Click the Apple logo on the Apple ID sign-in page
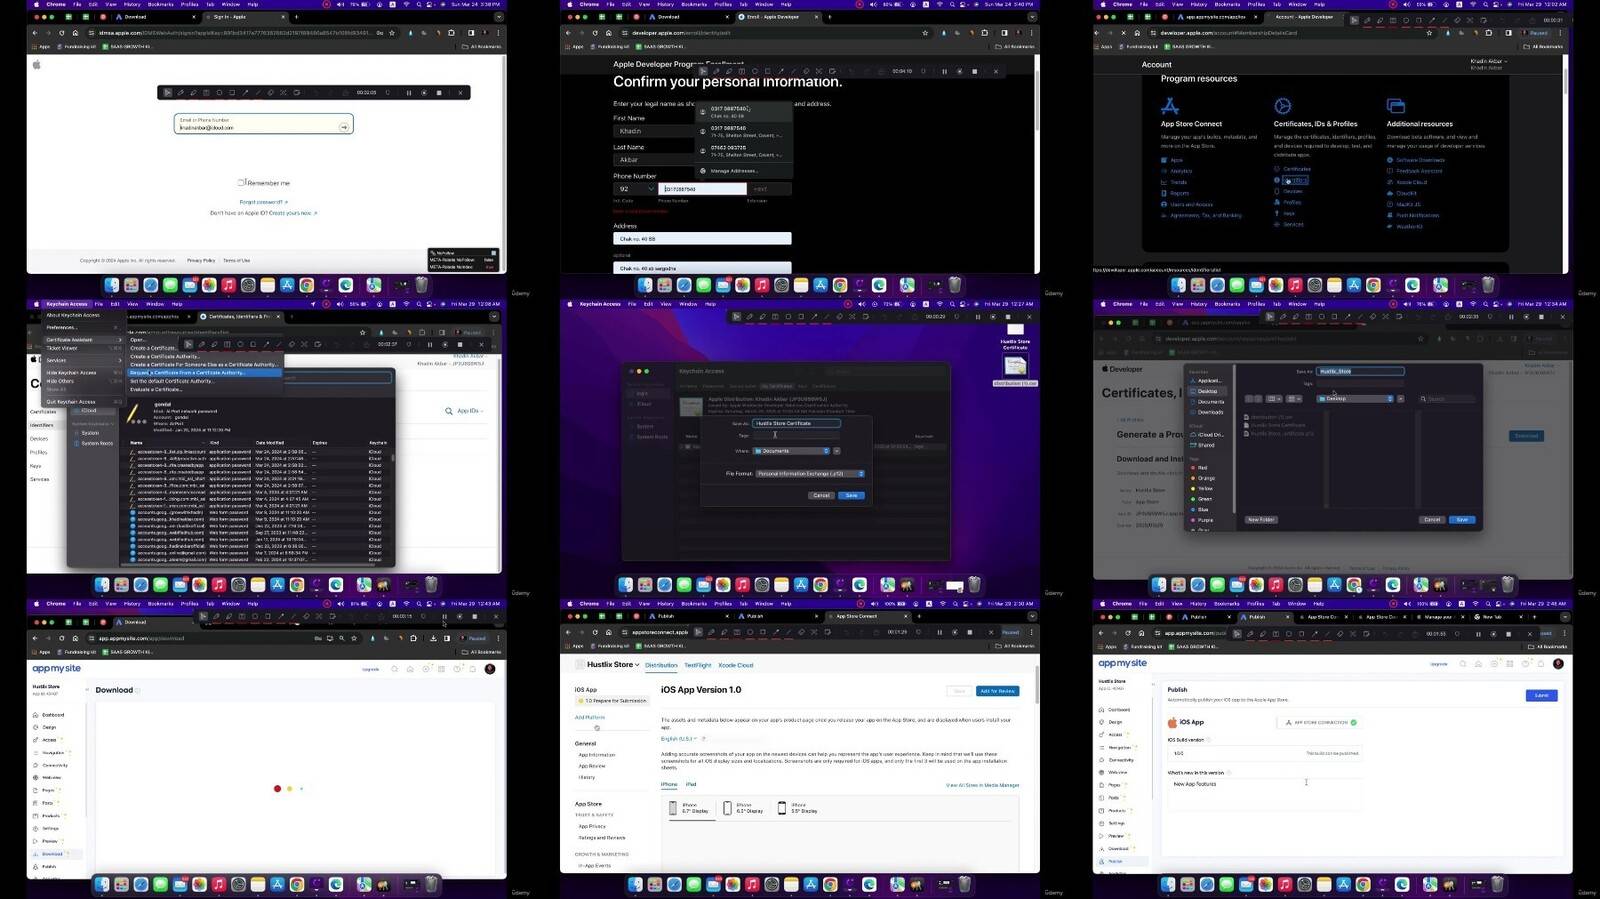 click(x=37, y=64)
